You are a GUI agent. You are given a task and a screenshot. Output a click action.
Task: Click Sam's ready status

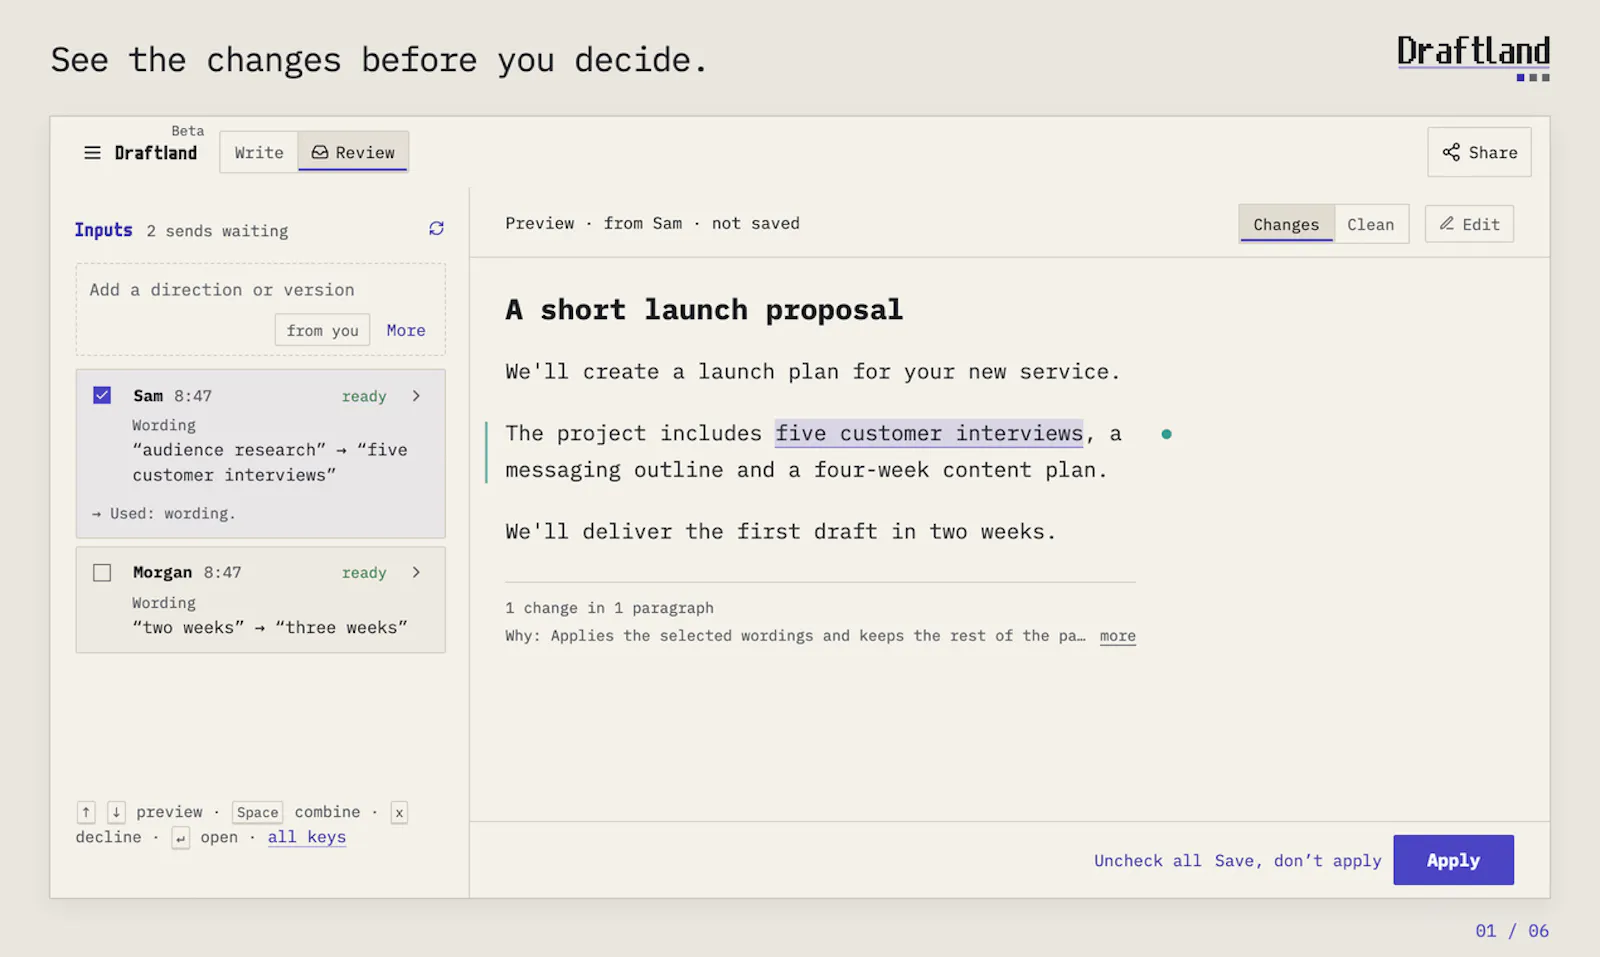364,396
